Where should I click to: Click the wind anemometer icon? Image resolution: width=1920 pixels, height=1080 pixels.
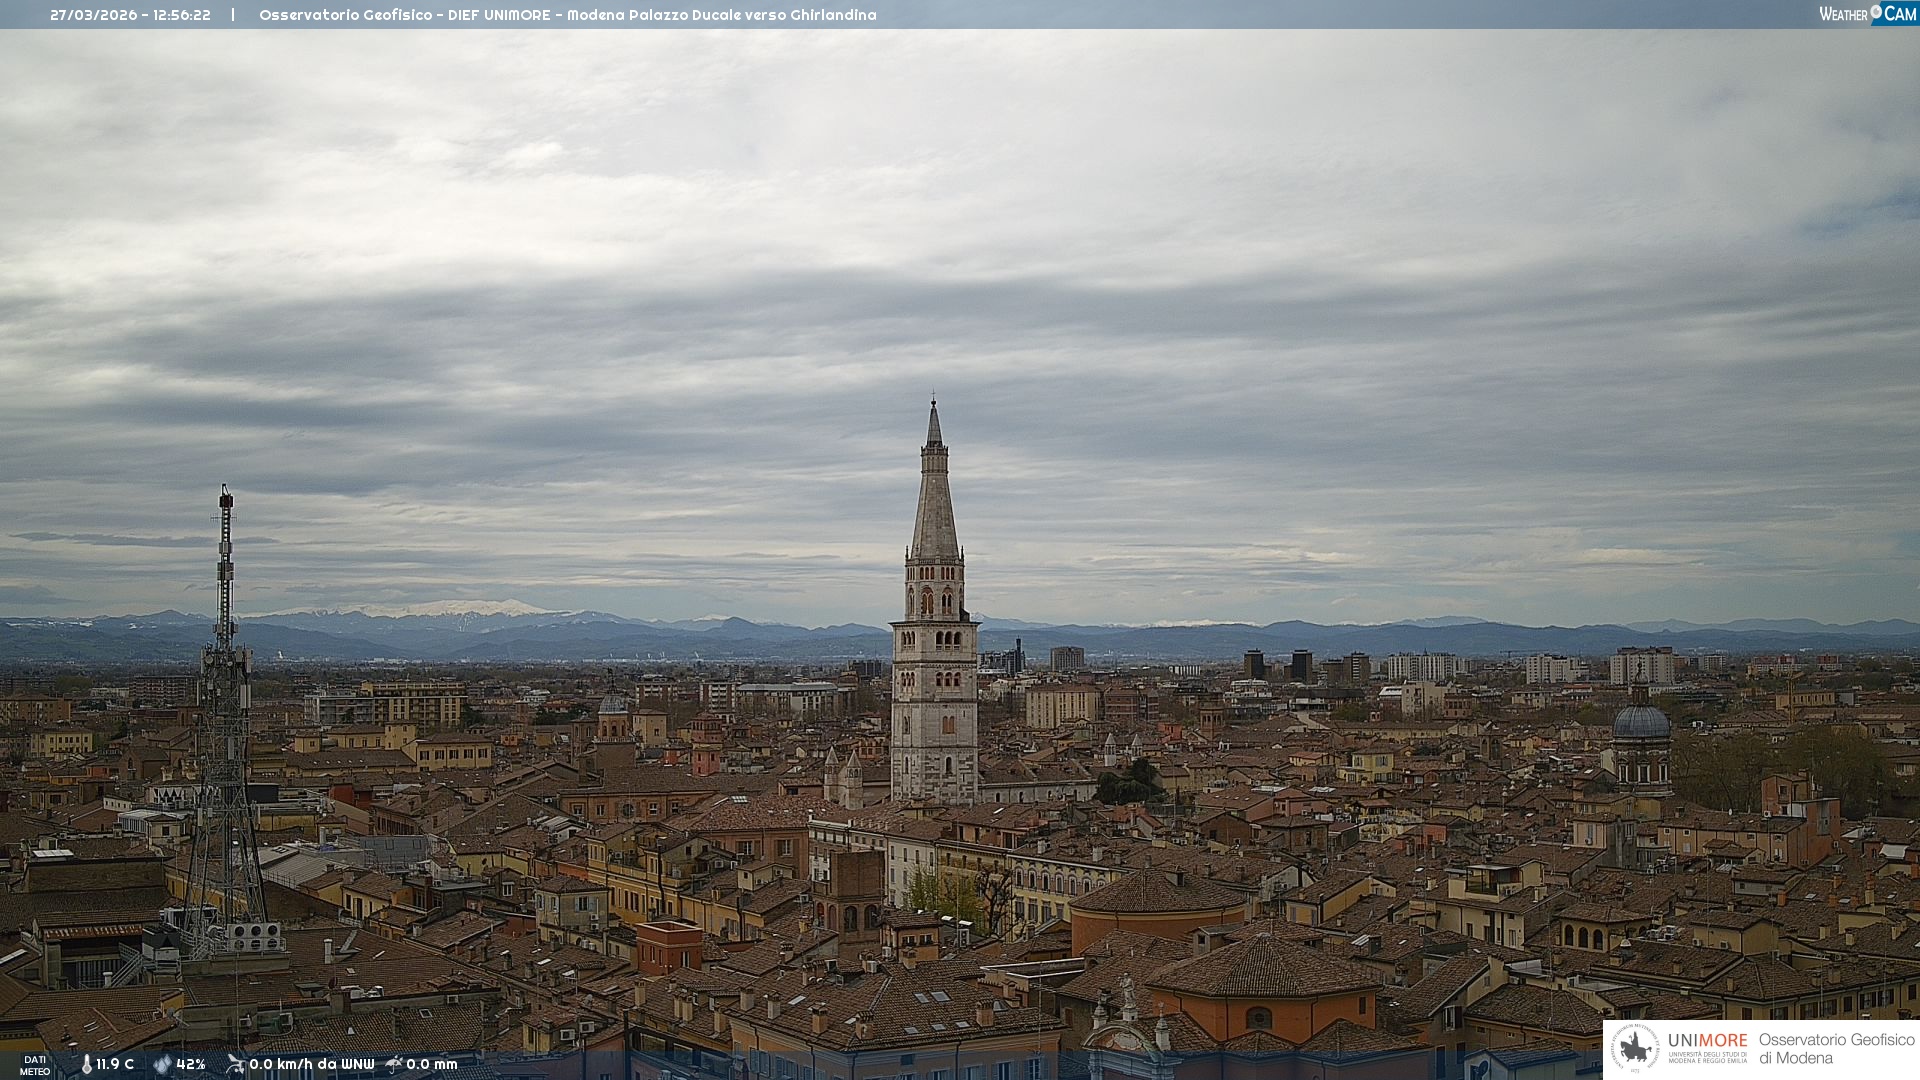[x=235, y=1064]
